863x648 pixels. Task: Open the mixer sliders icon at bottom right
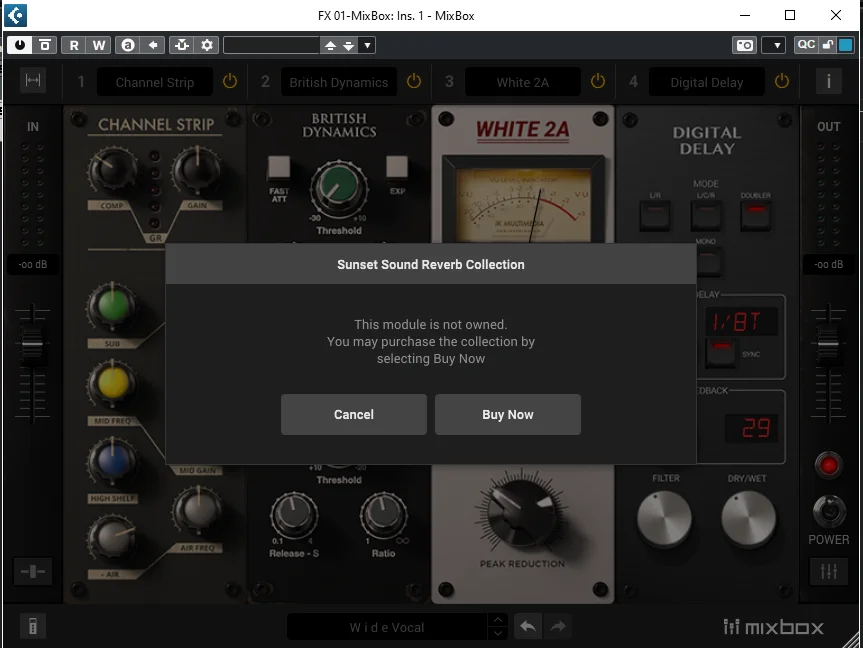coord(829,571)
